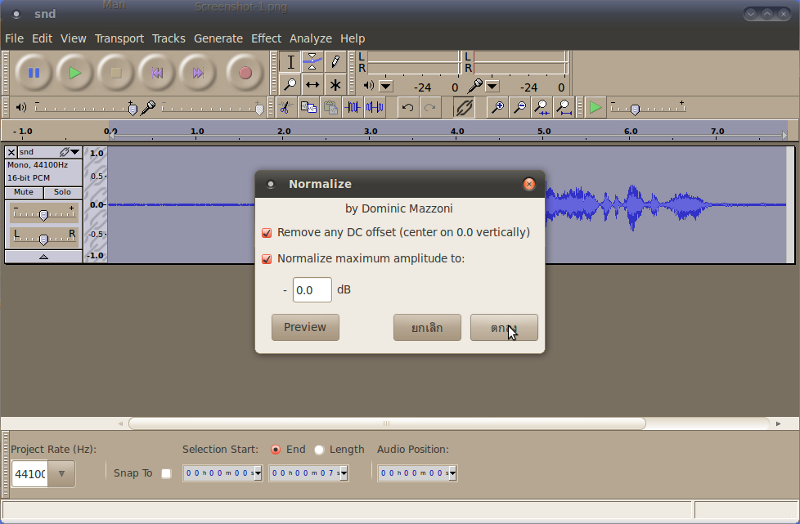This screenshot has height=524, width=800.
Task: Open the View menu
Action: tap(73, 39)
